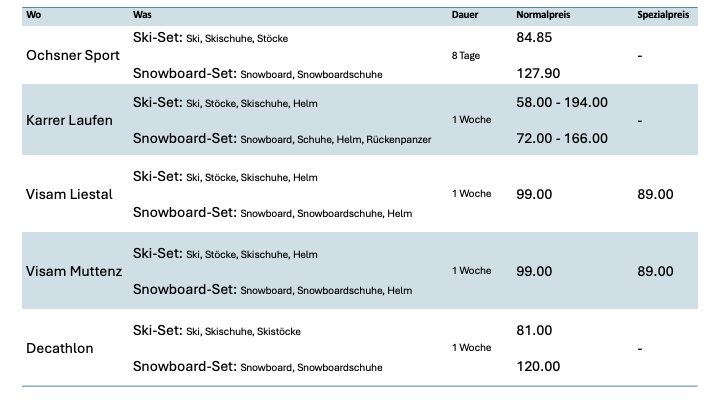This screenshot has height=405, width=720.
Task: Click Decathlon snowboard price 120.00
Action: [538, 366]
